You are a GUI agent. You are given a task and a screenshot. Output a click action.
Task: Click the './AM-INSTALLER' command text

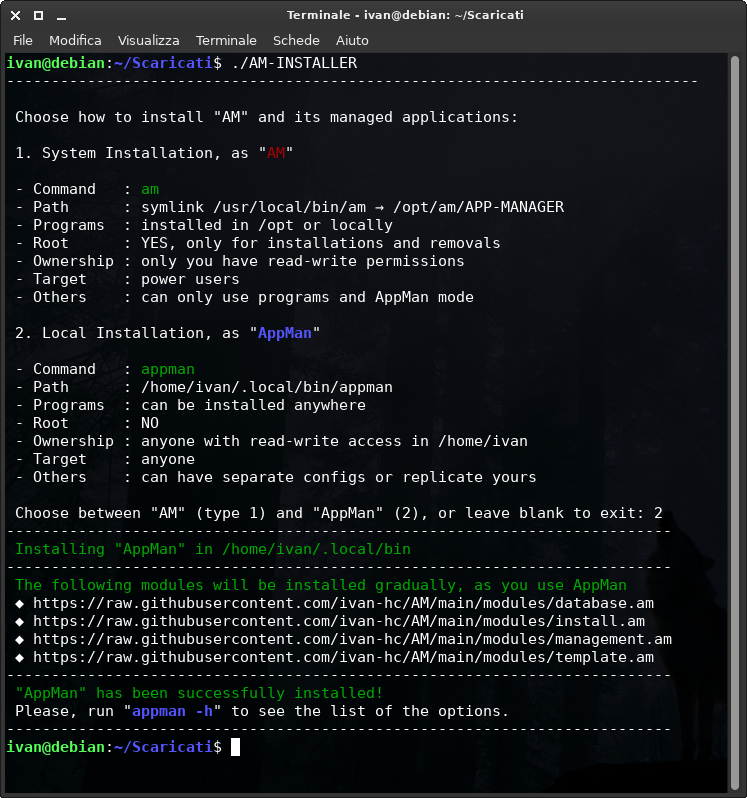click(x=294, y=63)
